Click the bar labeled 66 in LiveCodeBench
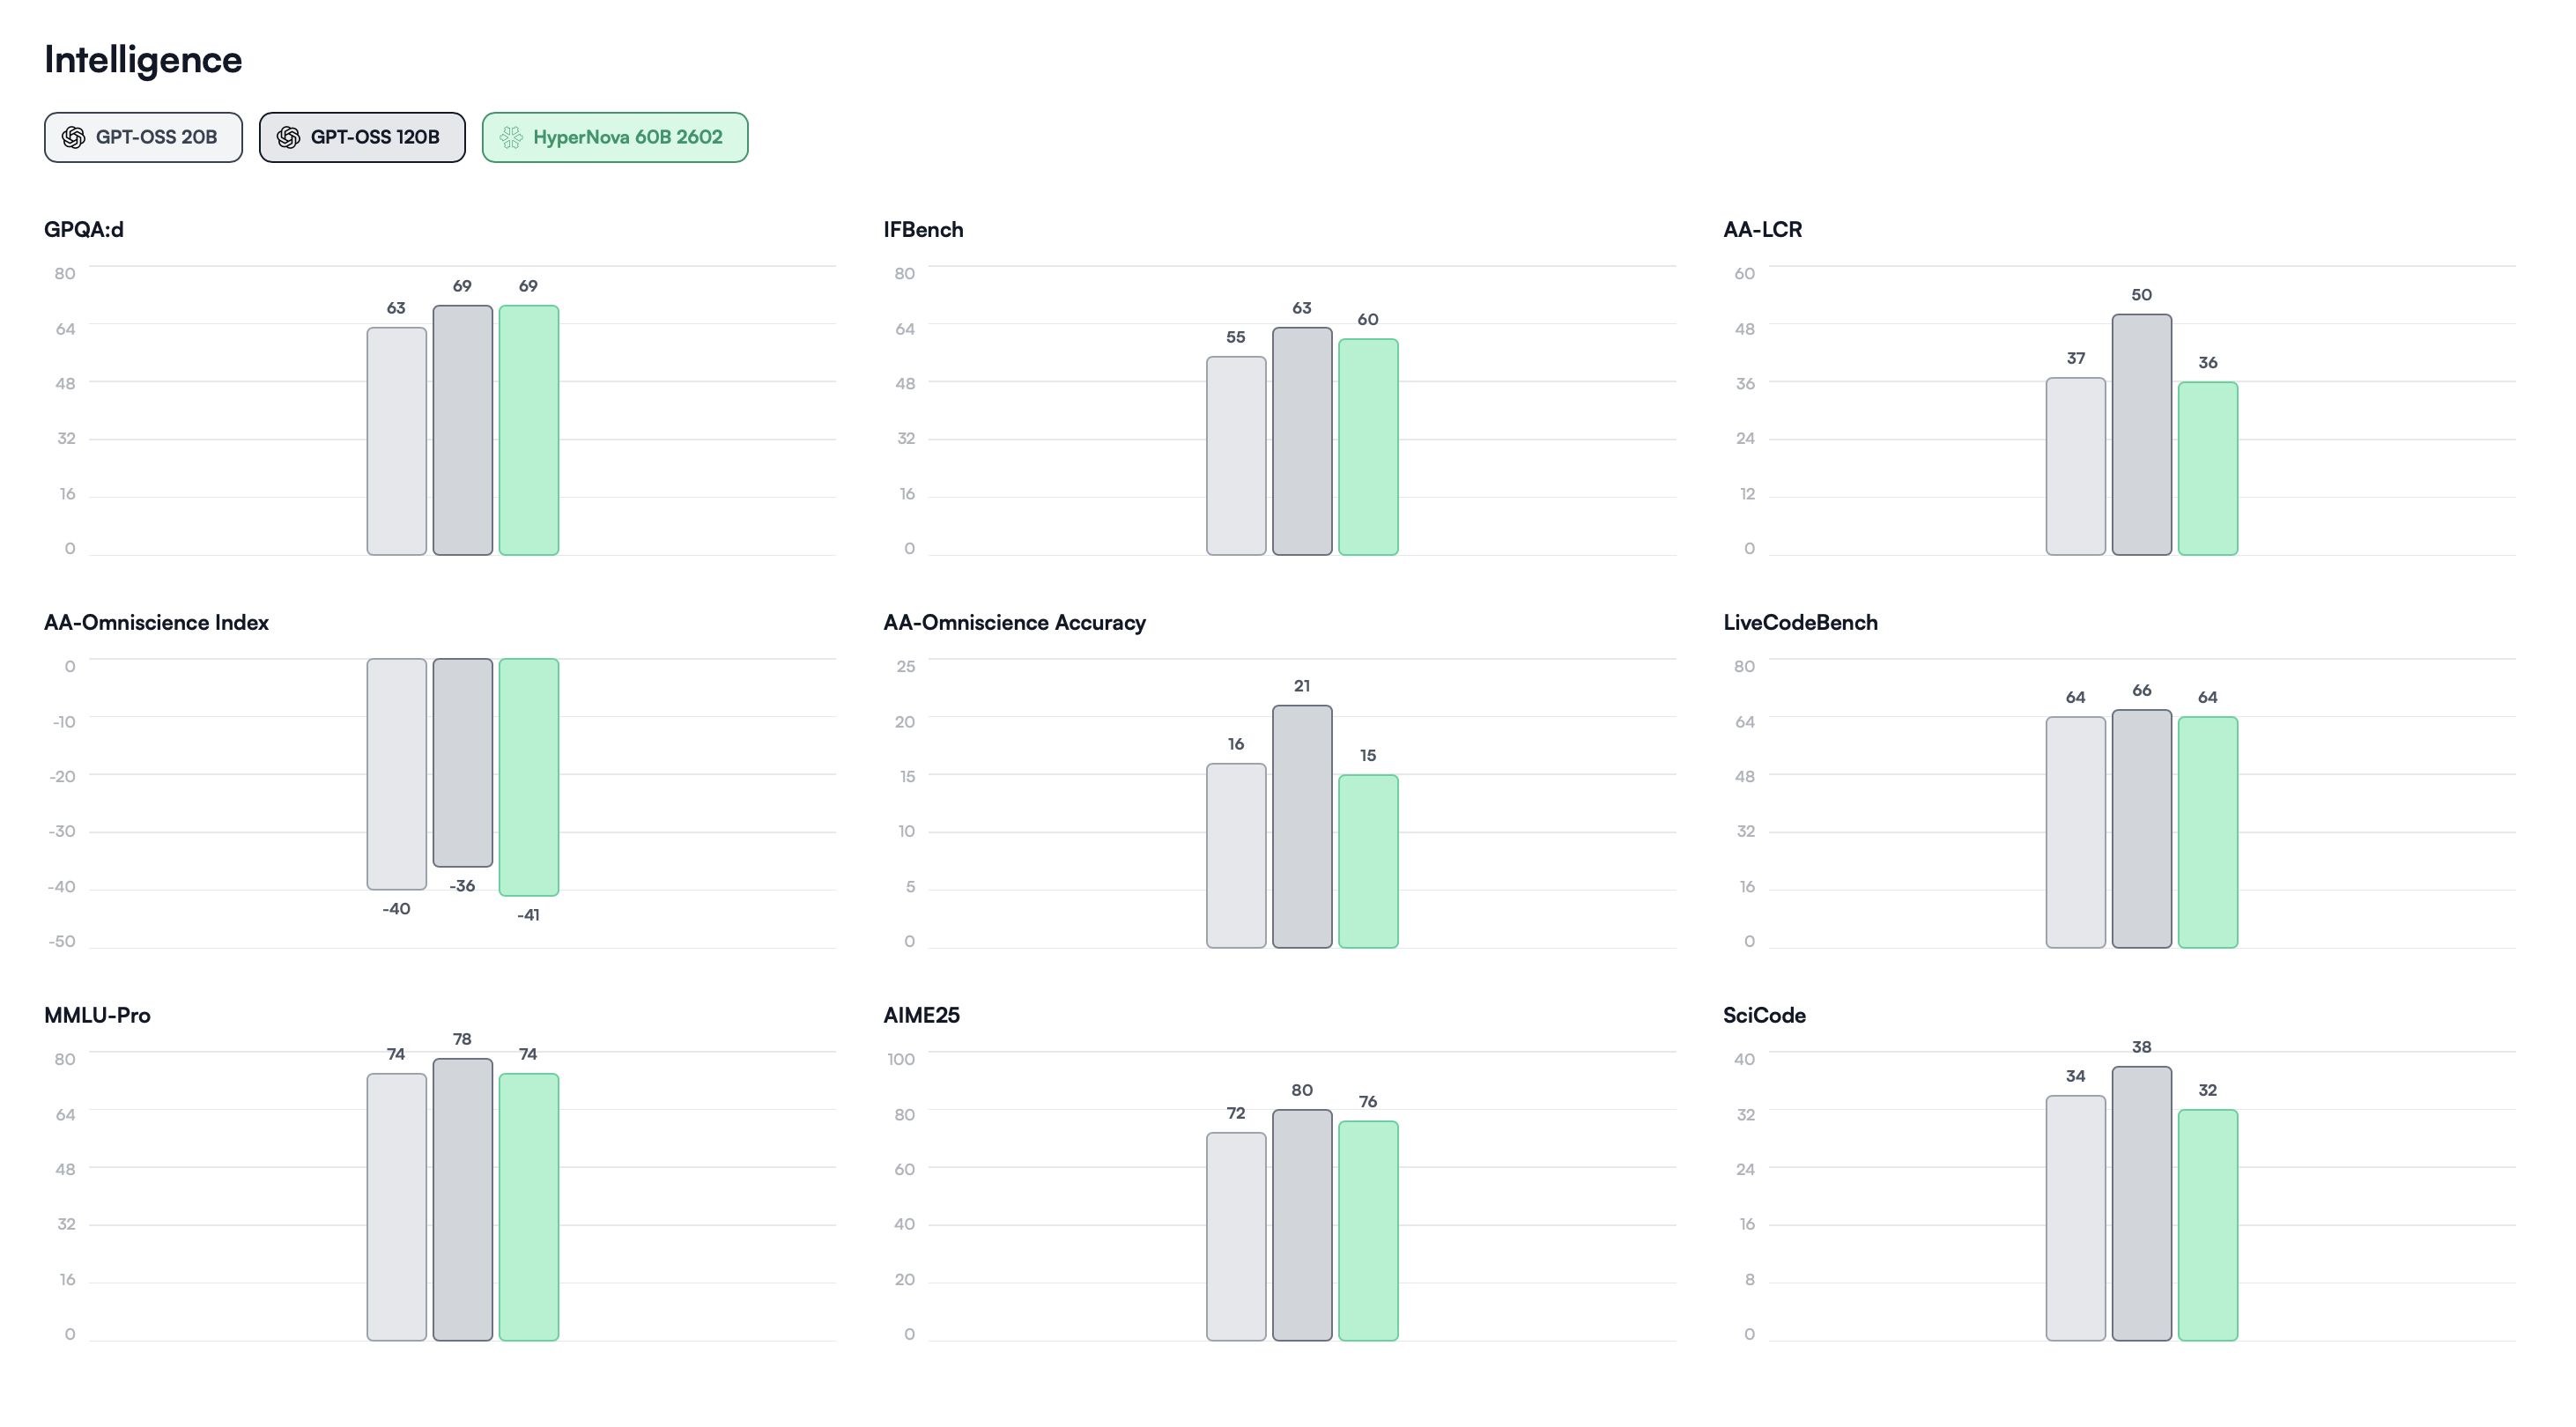The image size is (2576, 1427). click(x=2141, y=829)
